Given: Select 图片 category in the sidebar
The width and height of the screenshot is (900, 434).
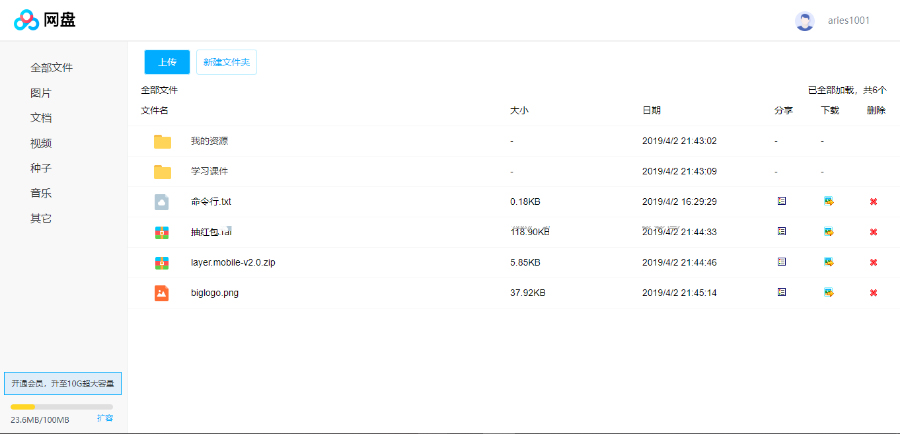Looking at the screenshot, I should click(41, 93).
